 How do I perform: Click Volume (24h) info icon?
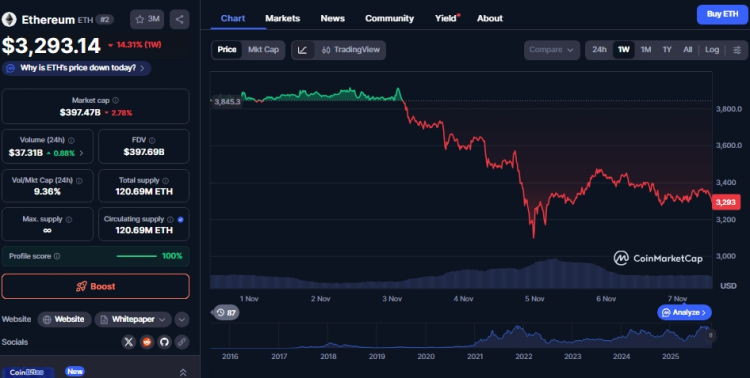coord(71,140)
